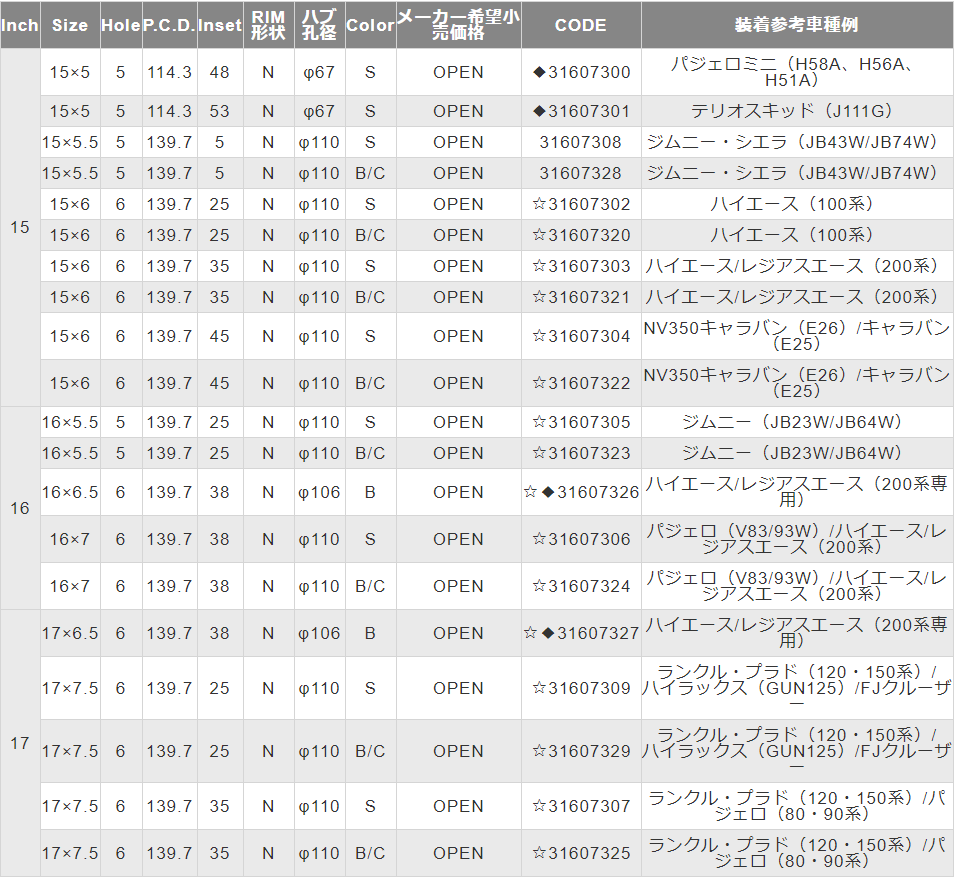Image resolution: width=955 pixels, height=878 pixels.
Task: Click the Size column header
Action: [x=70, y=25]
